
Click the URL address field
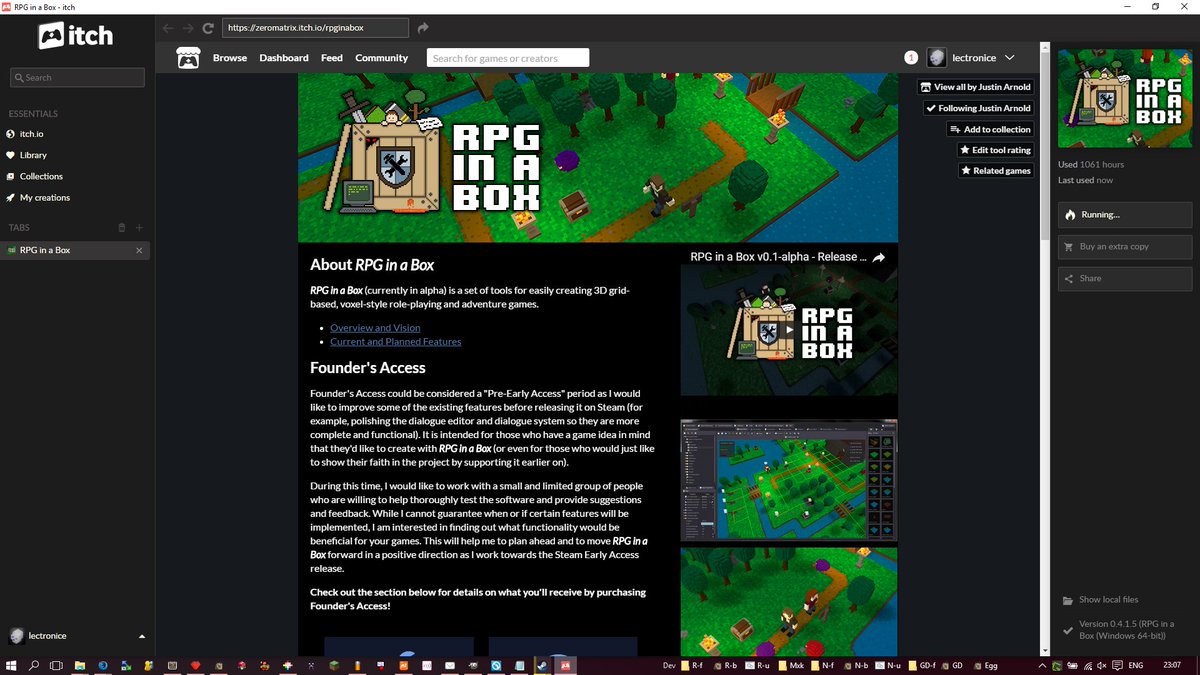pyautogui.click(x=315, y=28)
